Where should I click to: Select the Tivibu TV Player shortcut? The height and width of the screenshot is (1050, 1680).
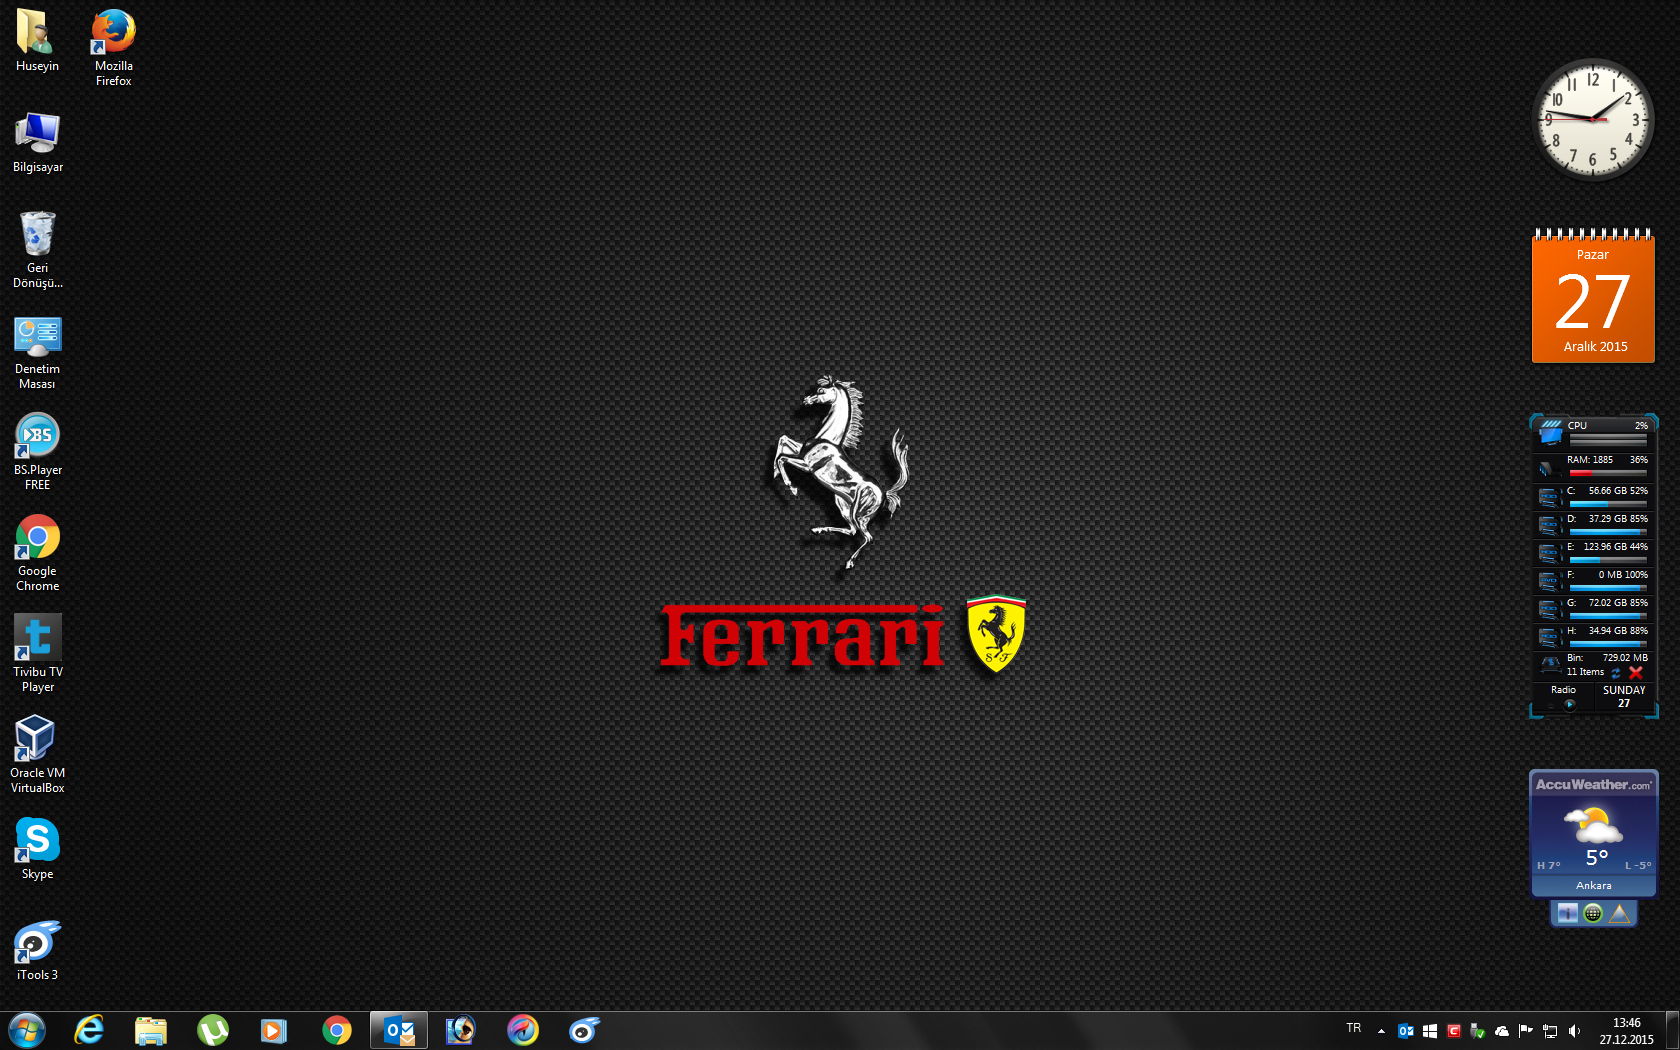37,654
